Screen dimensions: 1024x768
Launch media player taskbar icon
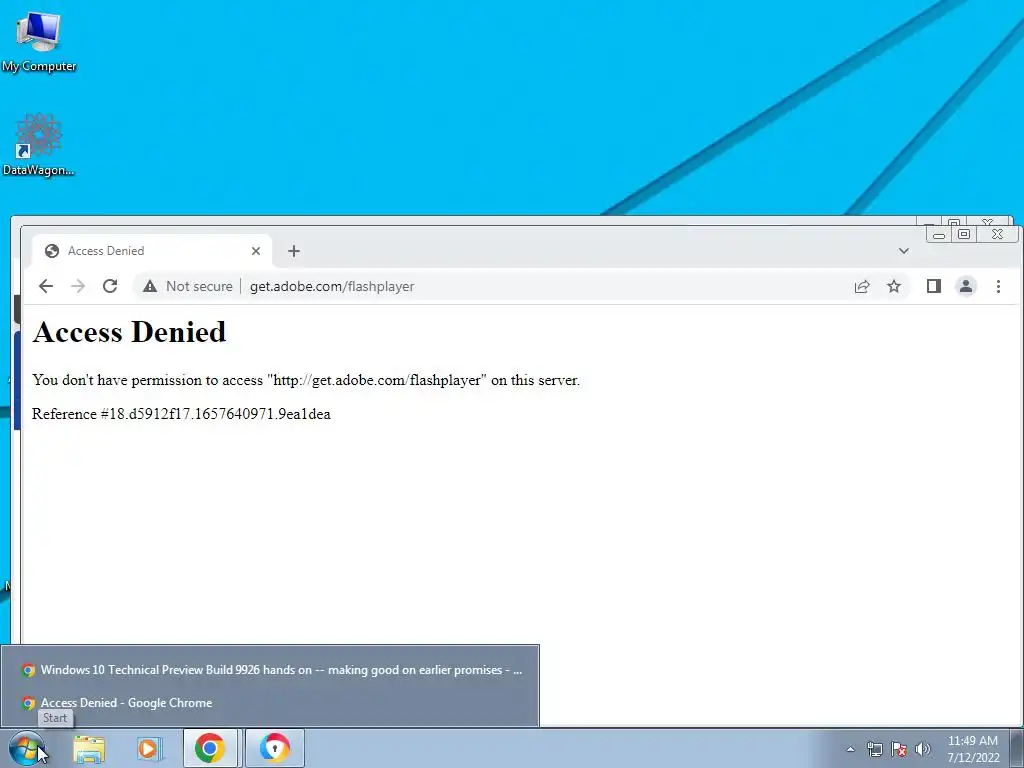click(150, 749)
